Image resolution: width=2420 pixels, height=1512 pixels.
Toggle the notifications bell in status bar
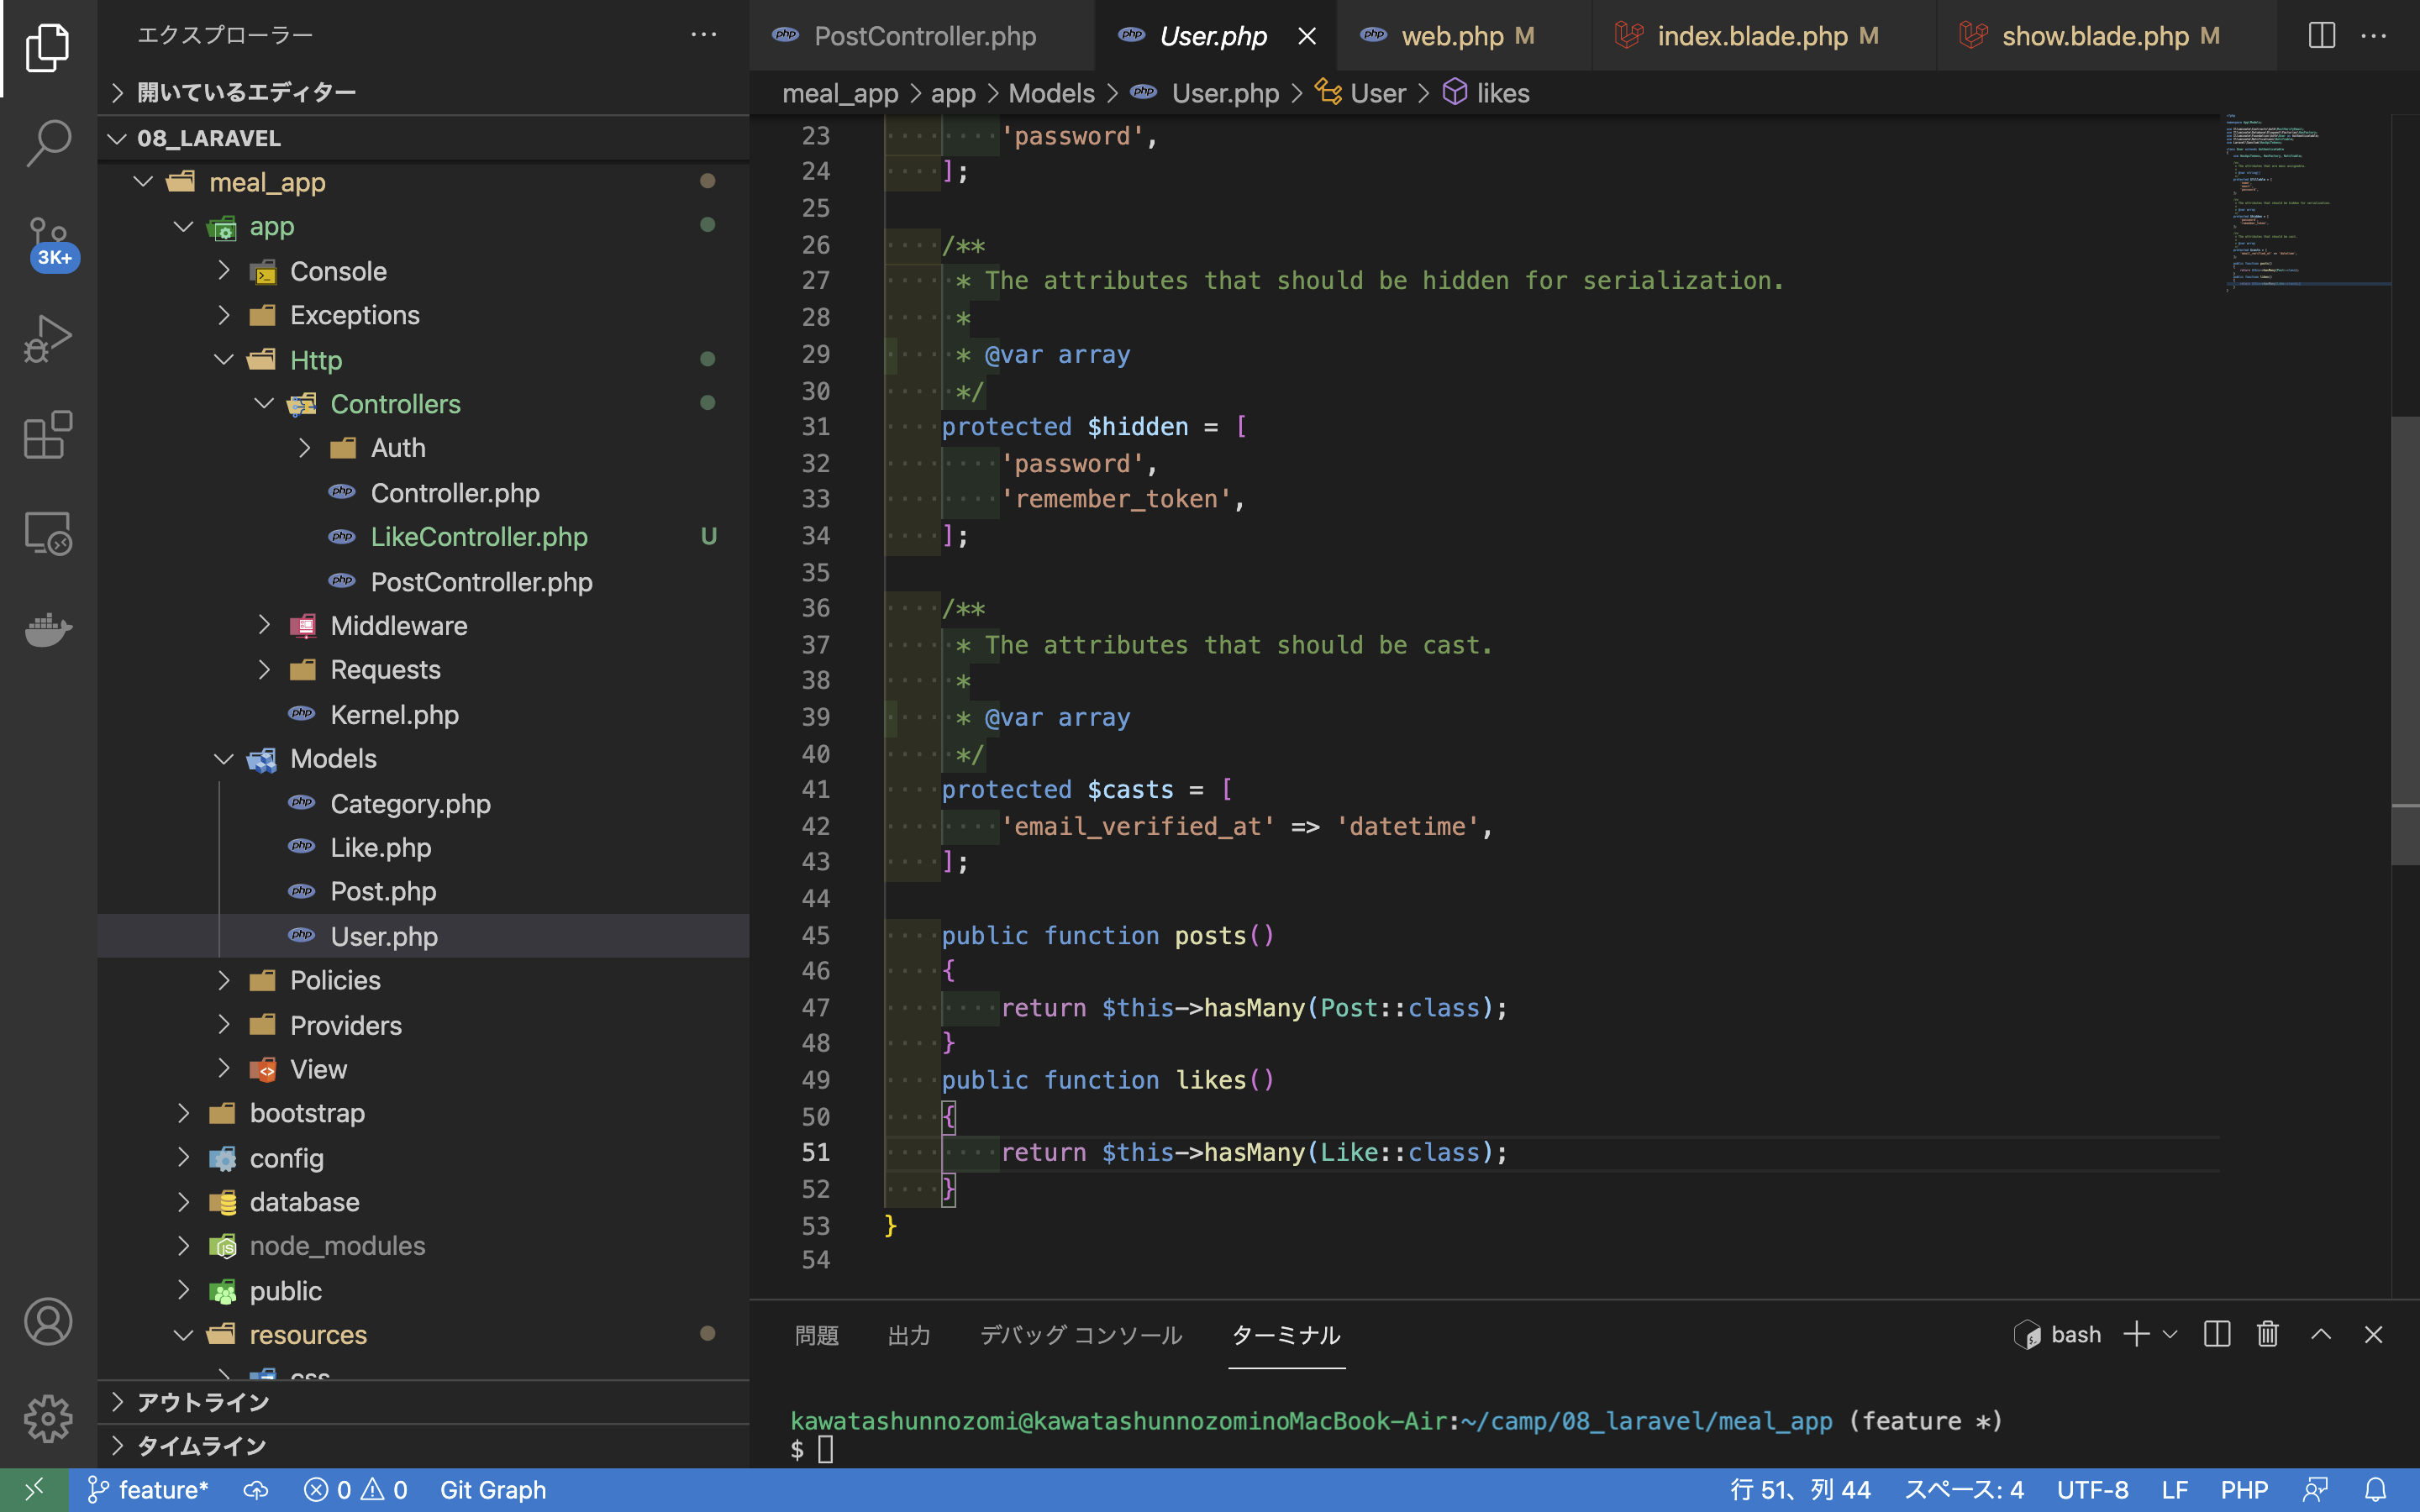2375,1490
